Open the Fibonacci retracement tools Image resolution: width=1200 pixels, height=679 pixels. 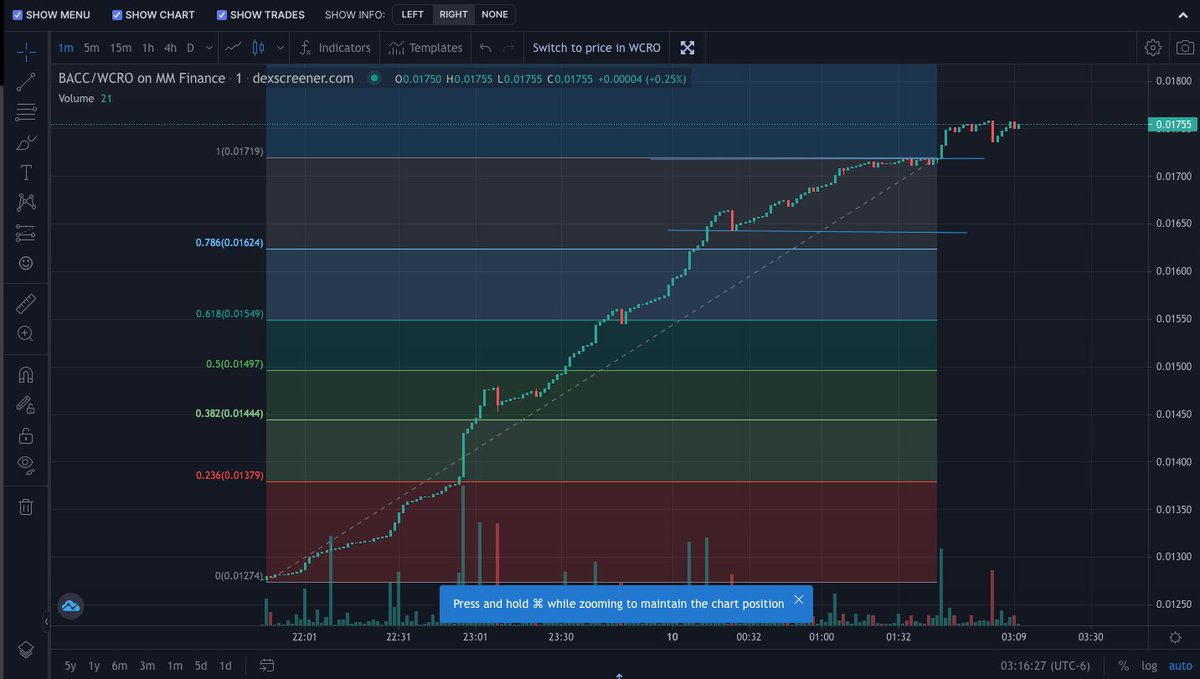26,112
